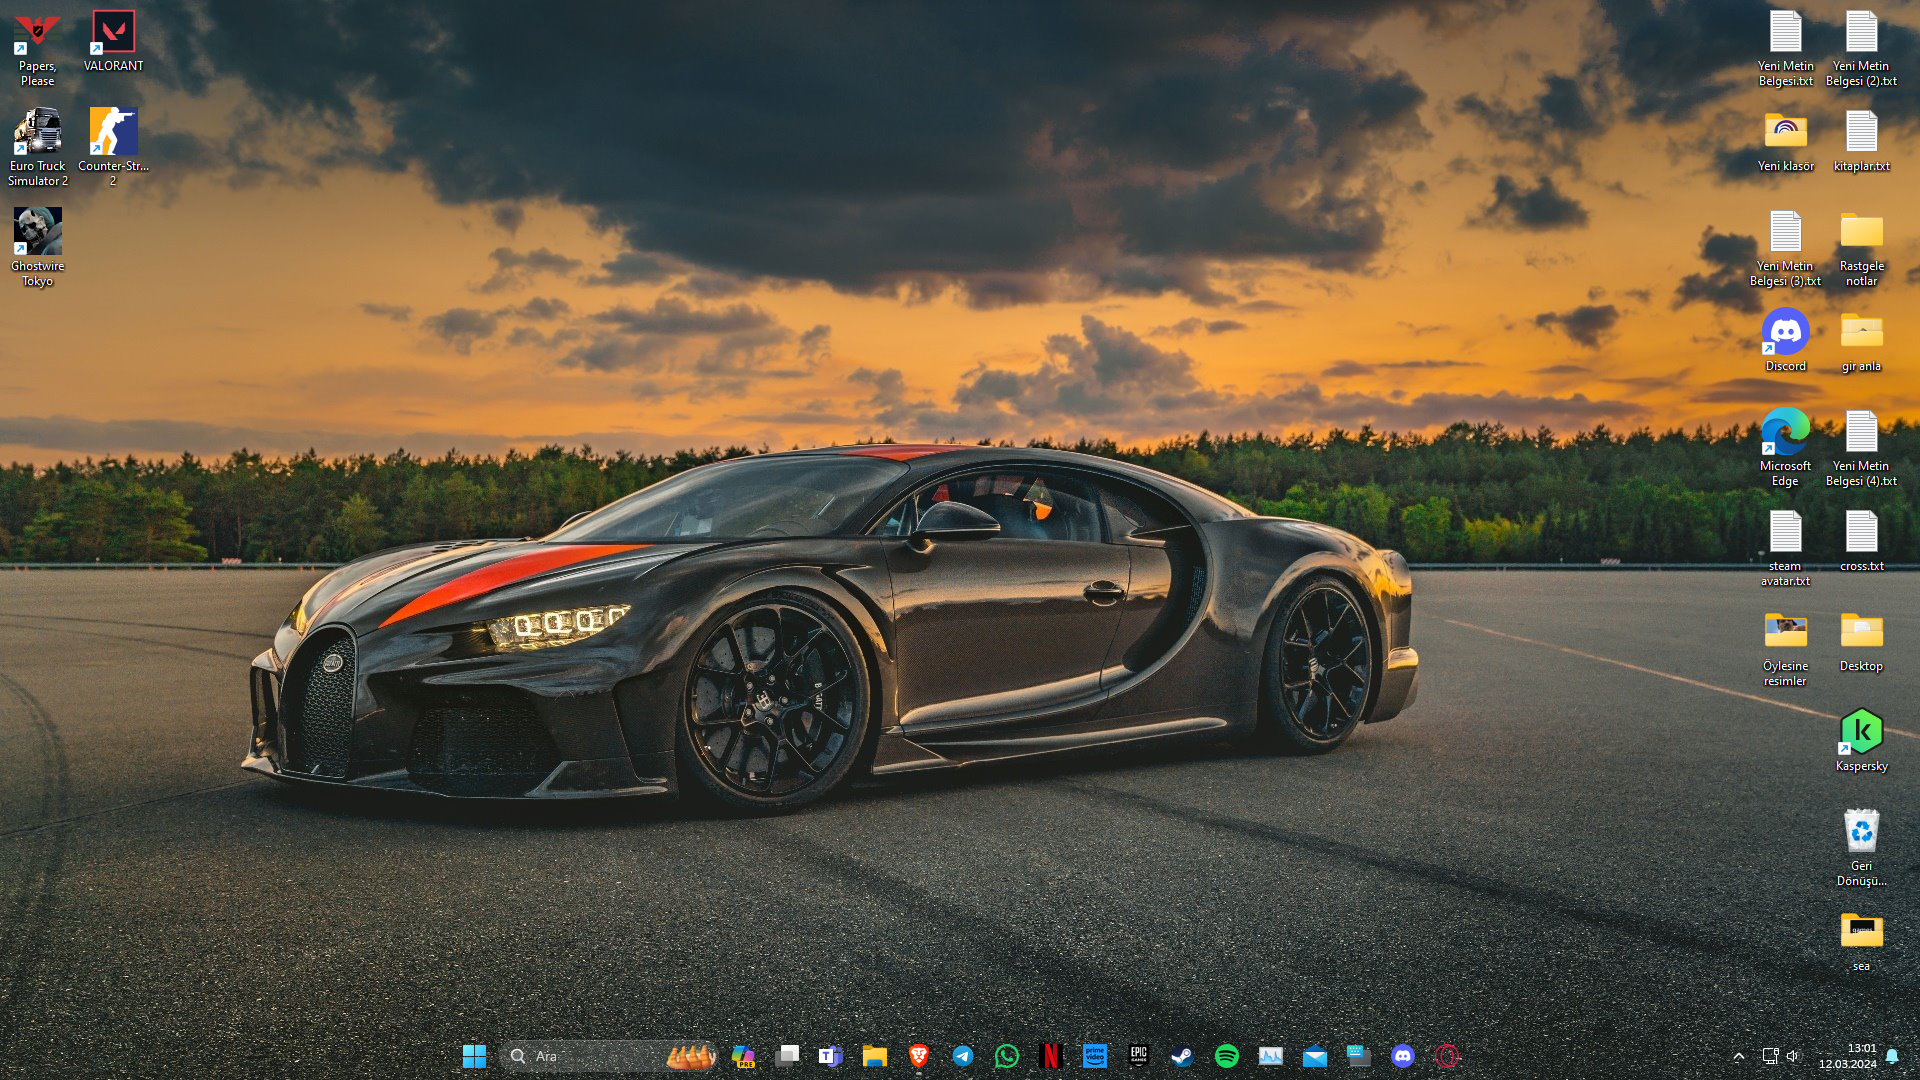Select the Yeni Metin Belgesi (2).txt file
Screen dimensions: 1920x1080
pyautogui.click(x=1861, y=48)
